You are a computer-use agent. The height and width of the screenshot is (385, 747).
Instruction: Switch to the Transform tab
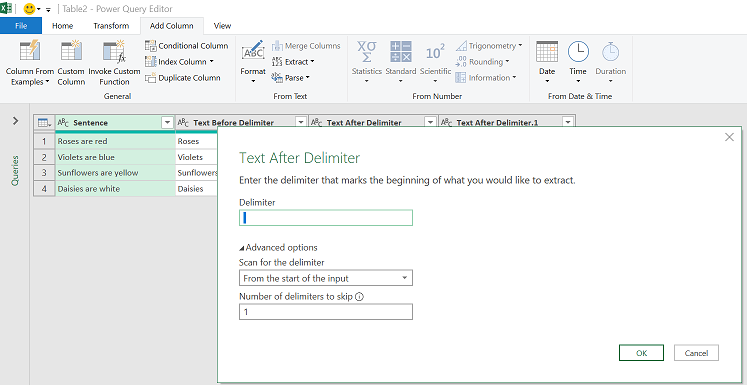pyautogui.click(x=111, y=26)
